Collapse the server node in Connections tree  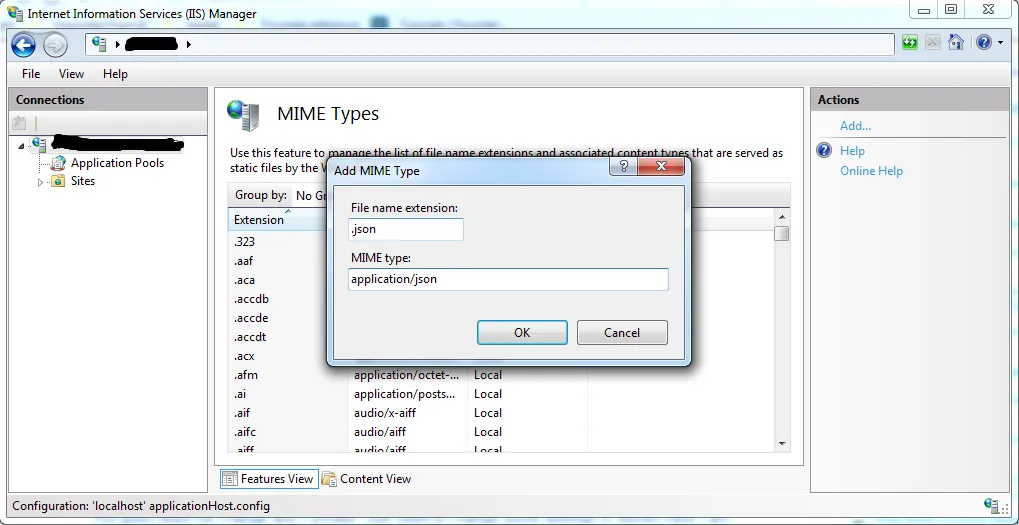pyautogui.click(x=21, y=146)
